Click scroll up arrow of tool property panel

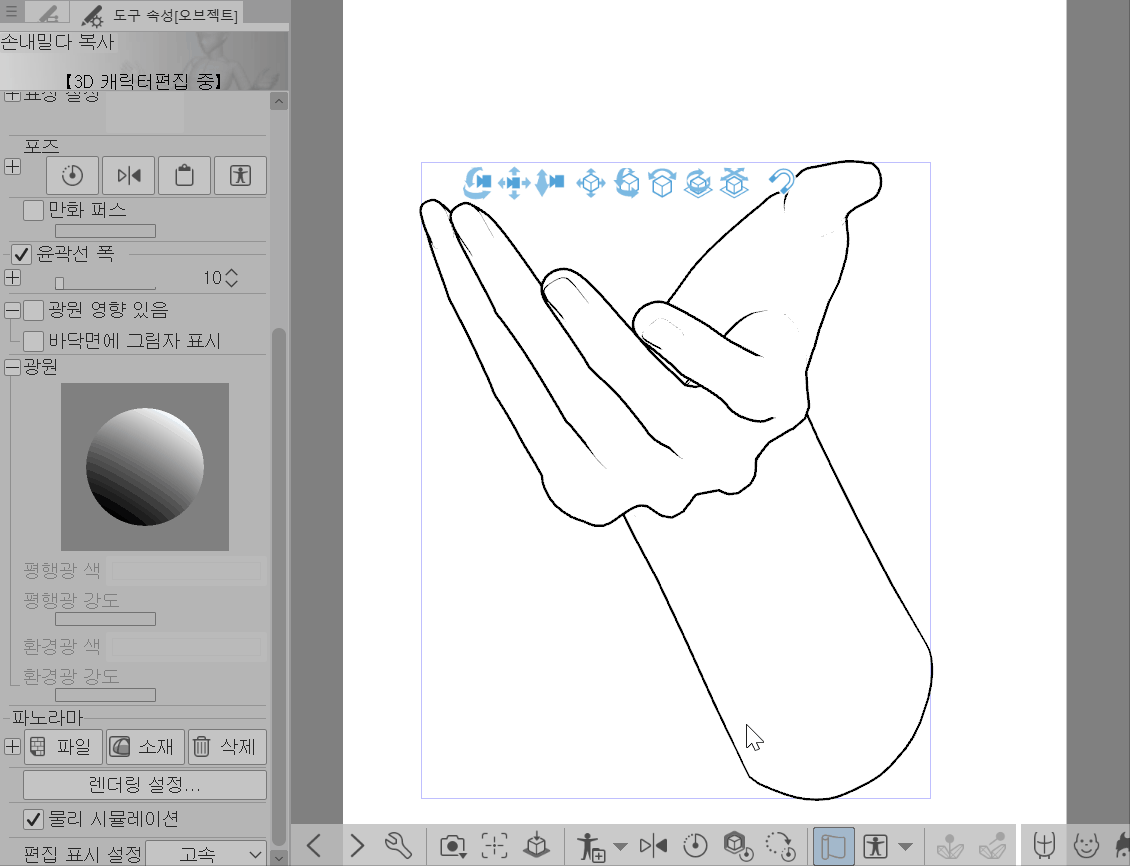coord(279,101)
